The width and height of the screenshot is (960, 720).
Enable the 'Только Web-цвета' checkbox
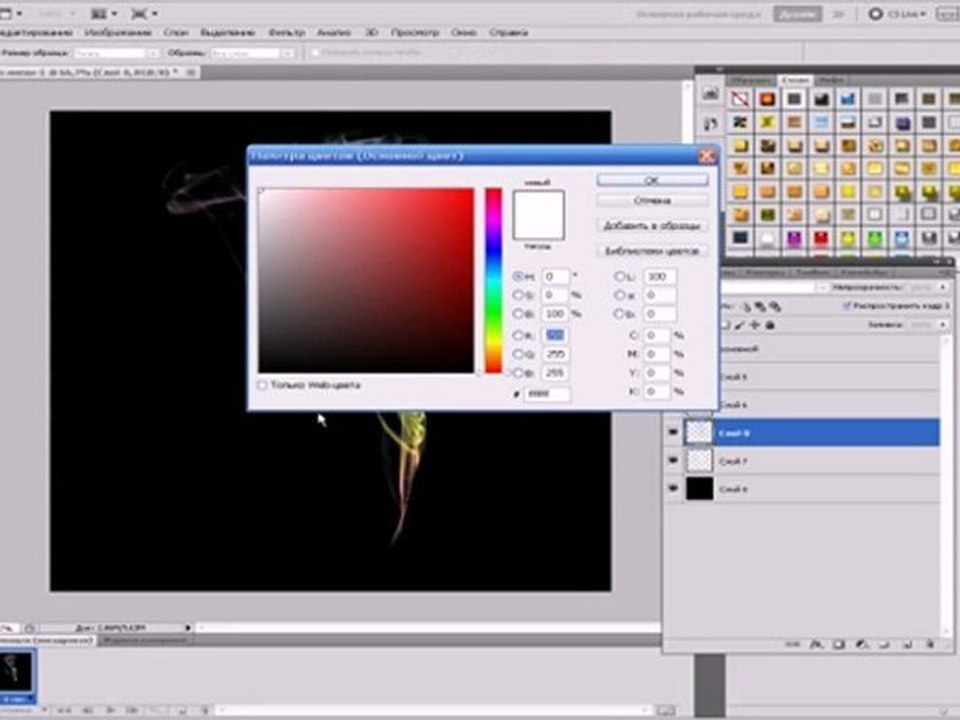263,385
